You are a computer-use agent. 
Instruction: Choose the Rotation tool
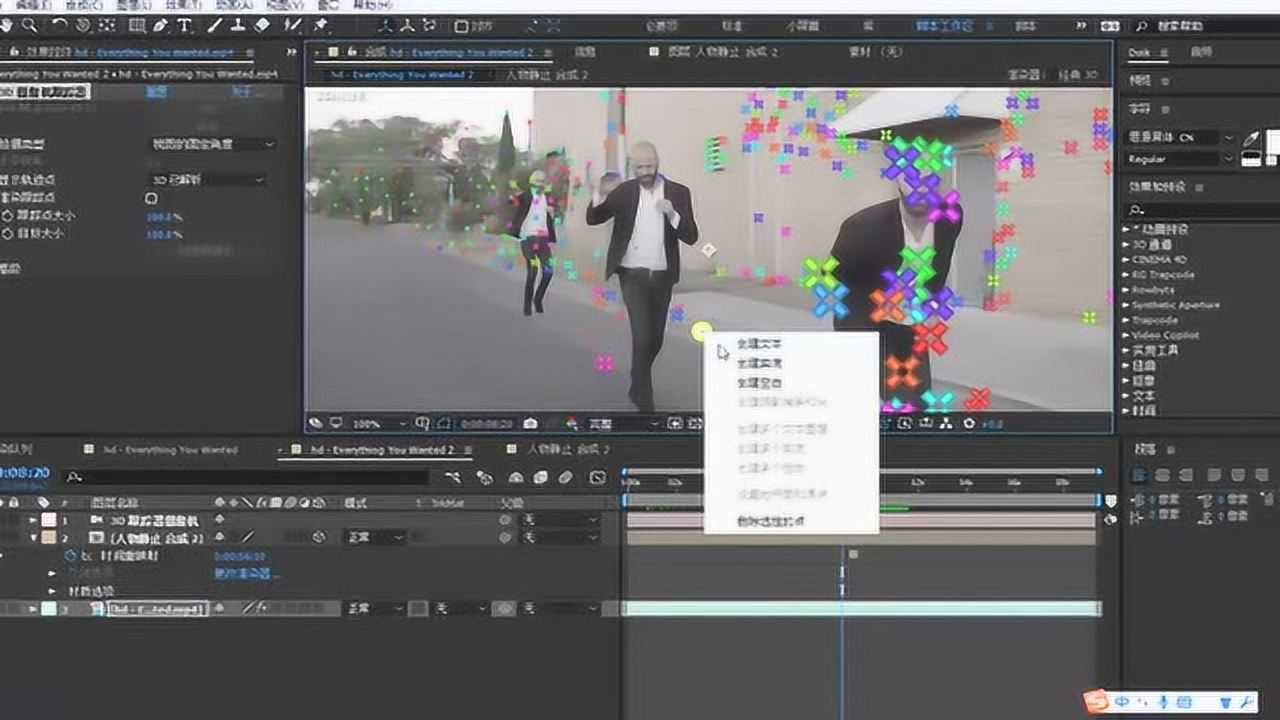pyautogui.click(x=59, y=26)
